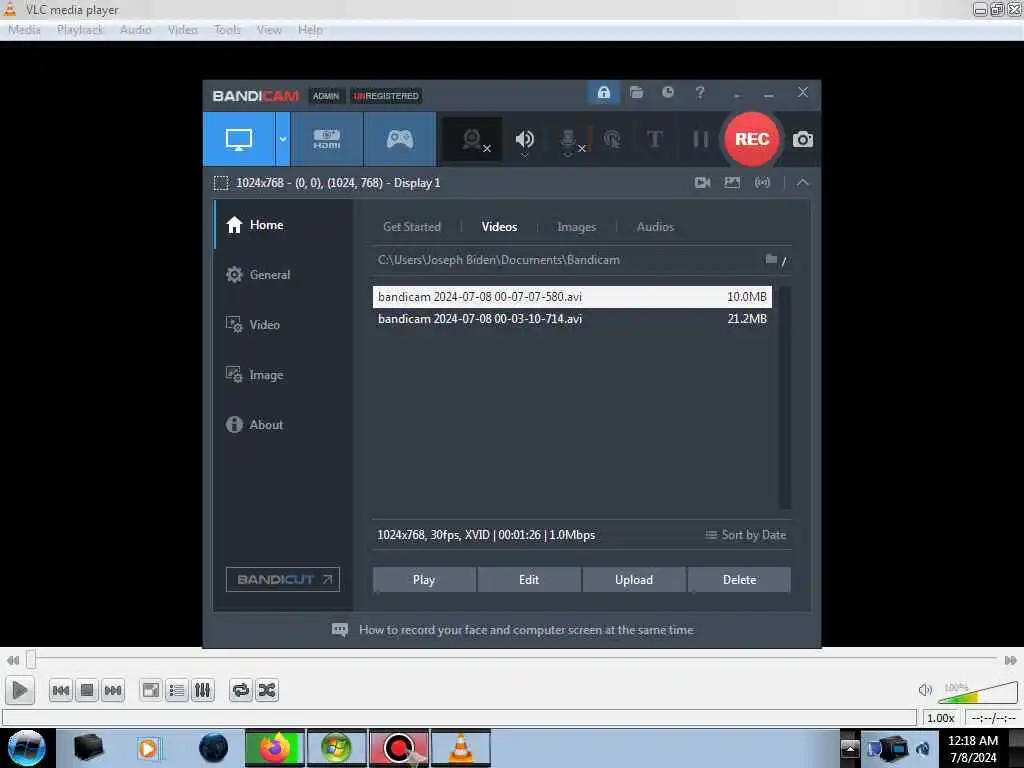Click the area selection rectangle icon
The height and width of the screenshot is (768, 1024).
(221, 183)
